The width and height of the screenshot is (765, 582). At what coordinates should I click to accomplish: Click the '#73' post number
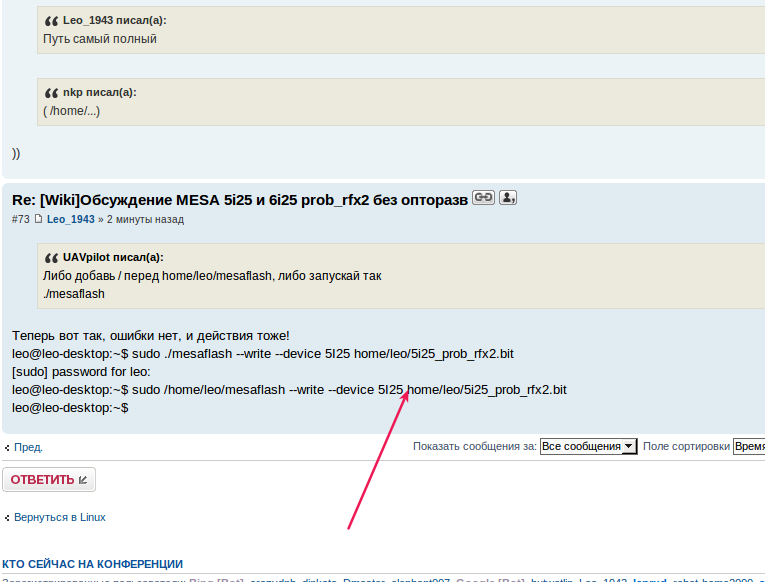(20, 220)
